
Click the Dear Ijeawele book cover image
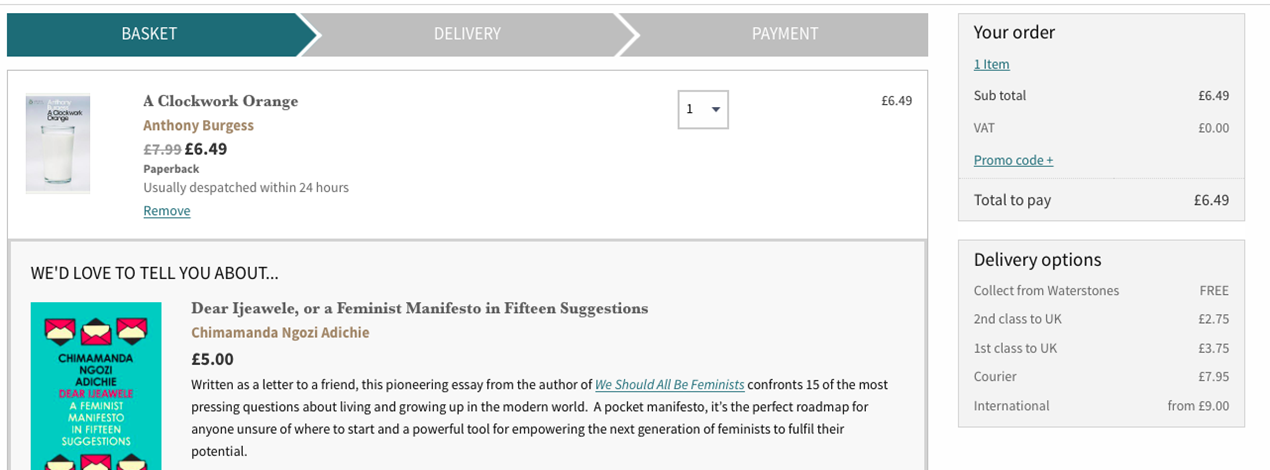pyautogui.click(x=81, y=386)
